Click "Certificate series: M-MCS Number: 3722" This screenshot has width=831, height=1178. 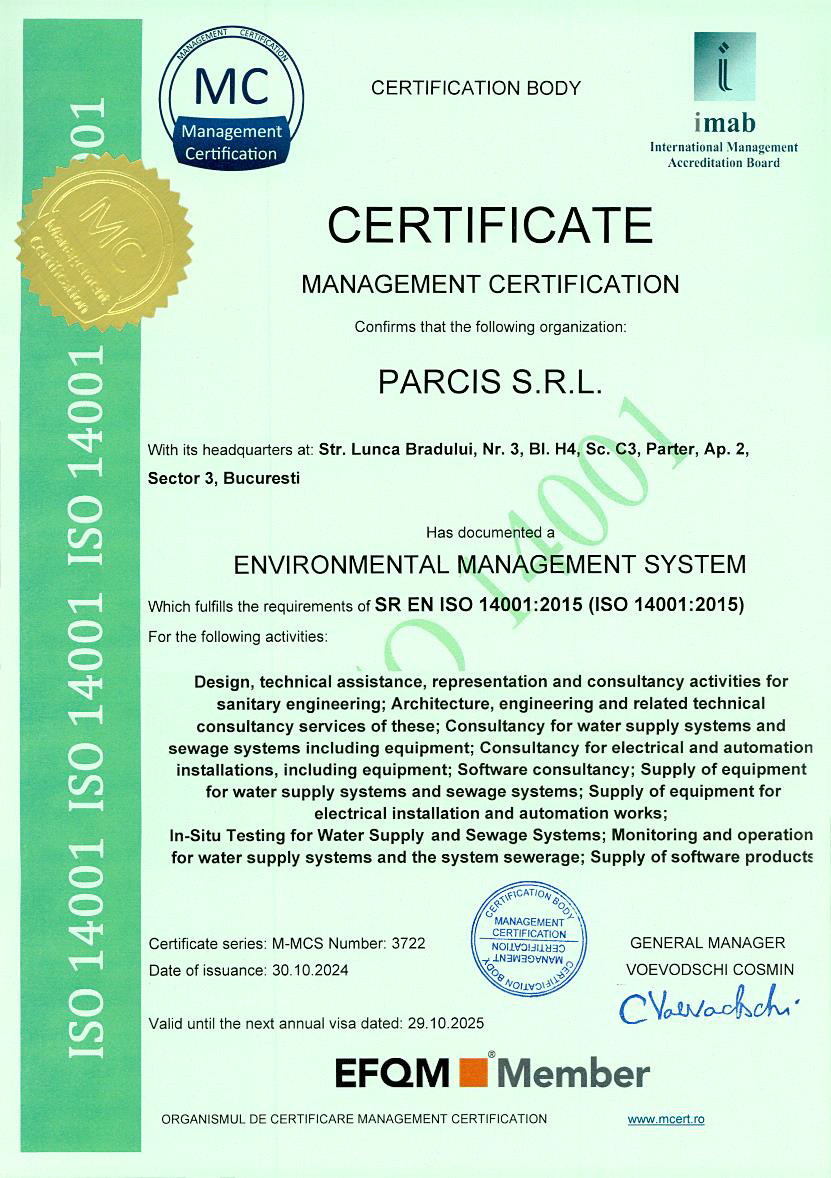pyautogui.click(x=287, y=944)
